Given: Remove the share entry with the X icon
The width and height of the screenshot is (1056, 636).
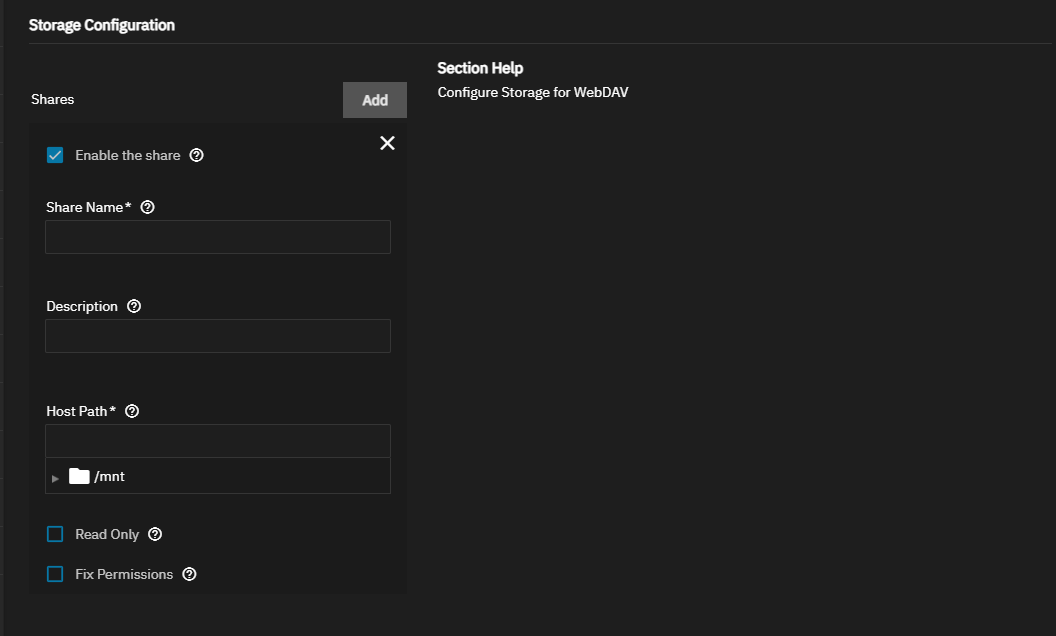Looking at the screenshot, I should pos(388,143).
